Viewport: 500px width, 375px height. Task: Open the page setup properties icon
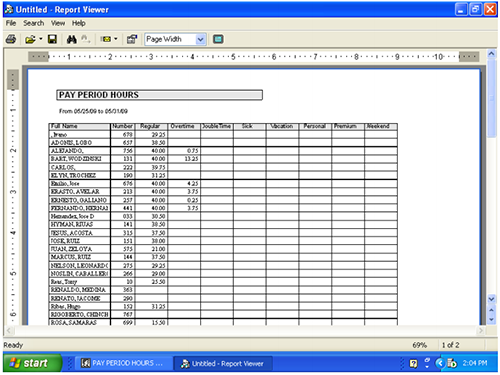tap(132, 39)
